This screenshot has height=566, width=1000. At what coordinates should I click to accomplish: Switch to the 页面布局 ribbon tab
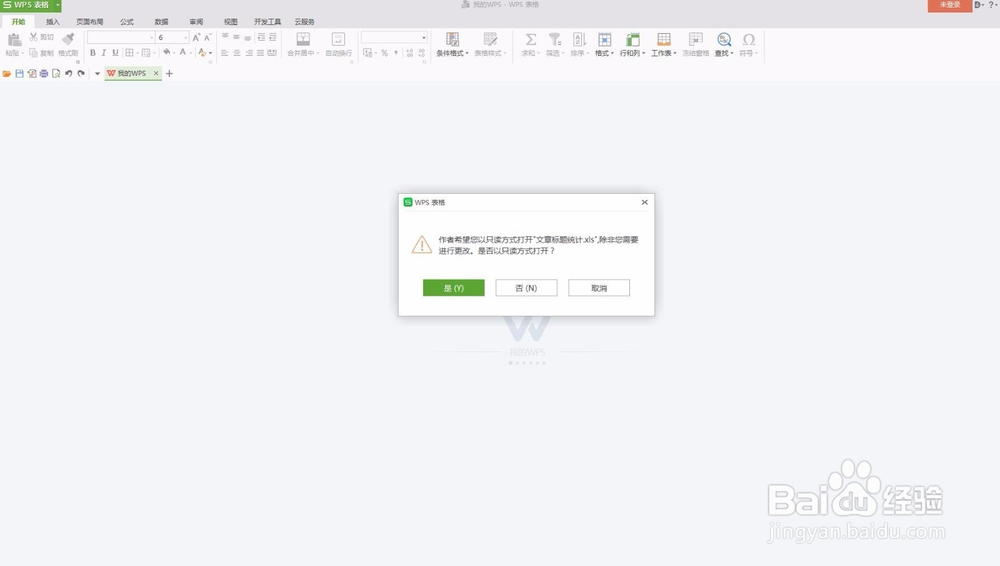click(x=90, y=22)
